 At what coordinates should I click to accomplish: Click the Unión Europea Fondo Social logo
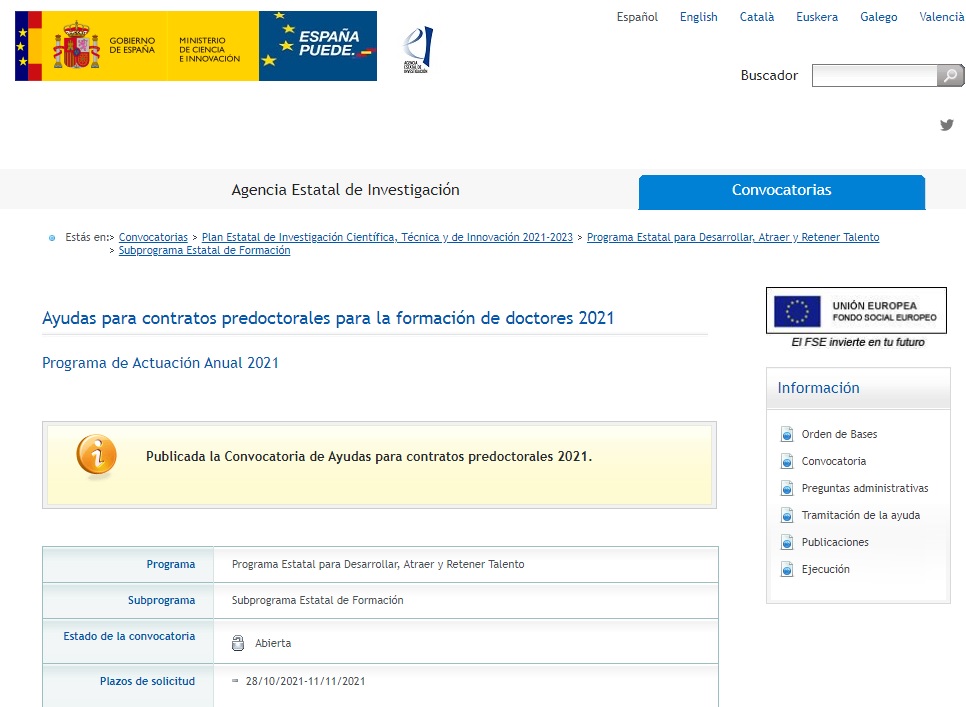(856, 311)
